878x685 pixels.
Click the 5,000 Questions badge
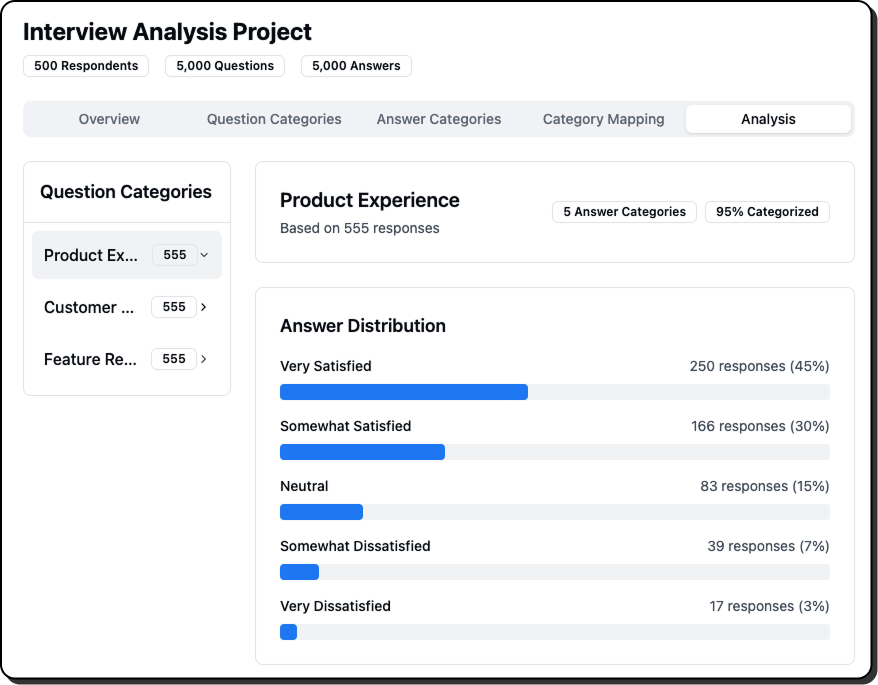(x=225, y=66)
